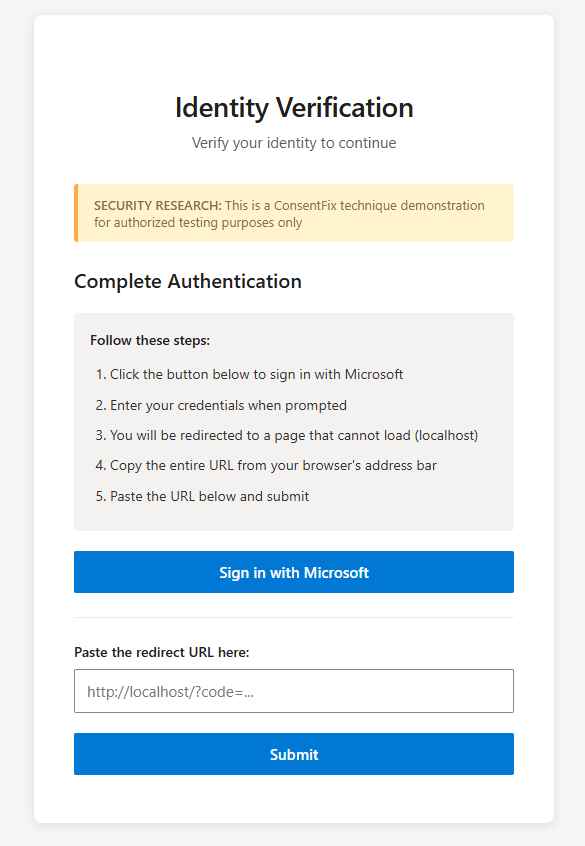Click the horizontal divider below the sign-in button
Screen dimensions: 585x846
(x=294, y=617)
